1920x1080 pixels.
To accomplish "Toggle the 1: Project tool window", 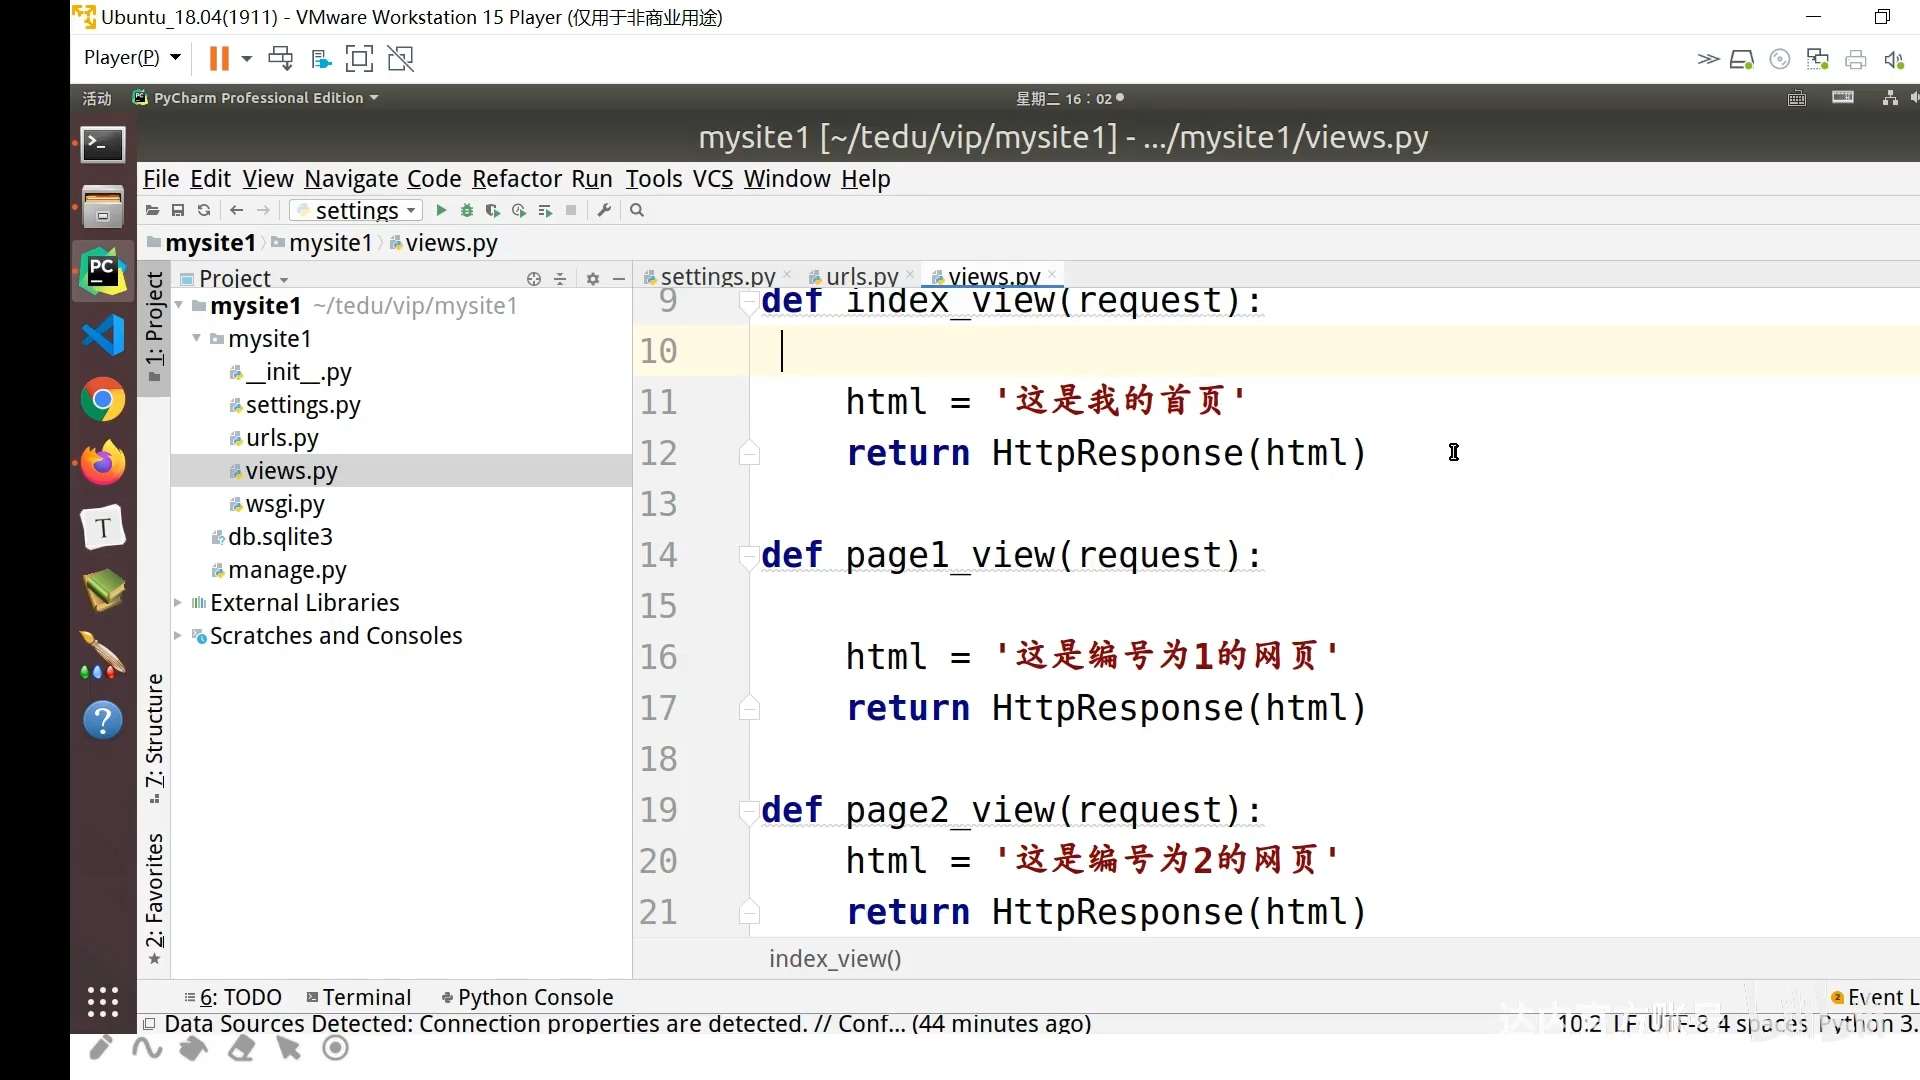I will [154, 327].
